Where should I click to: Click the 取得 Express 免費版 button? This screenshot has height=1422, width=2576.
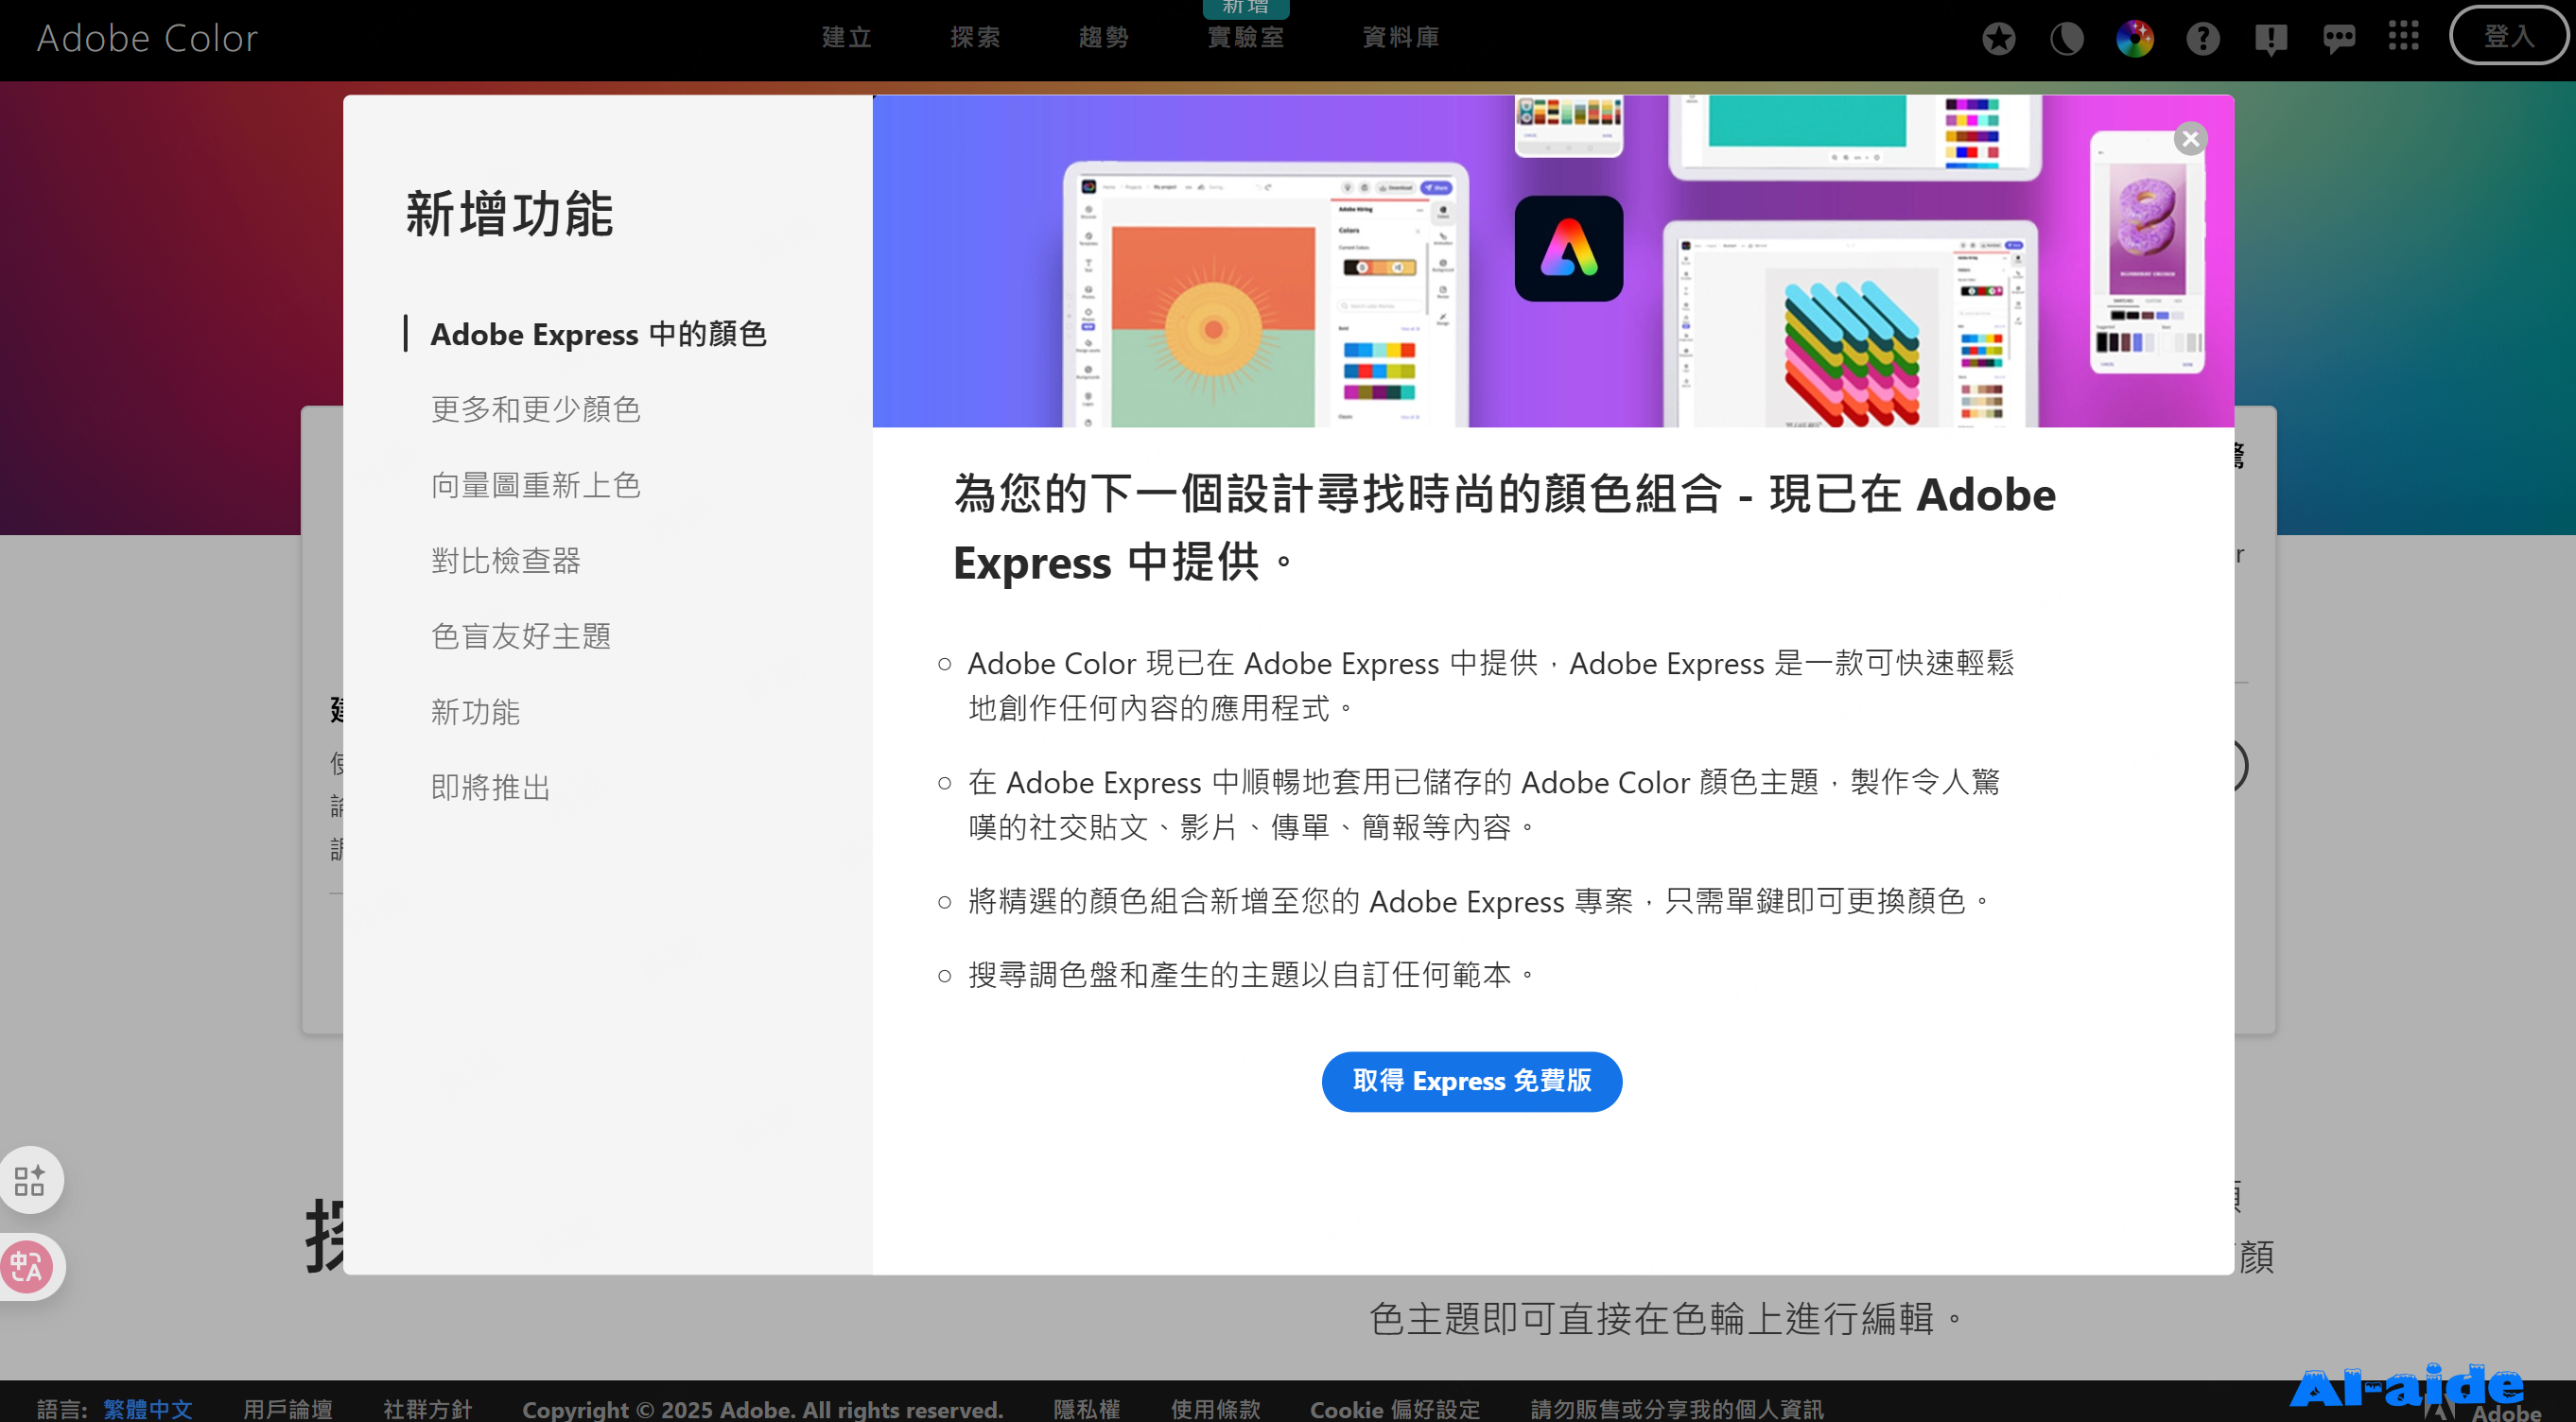coord(1471,1081)
